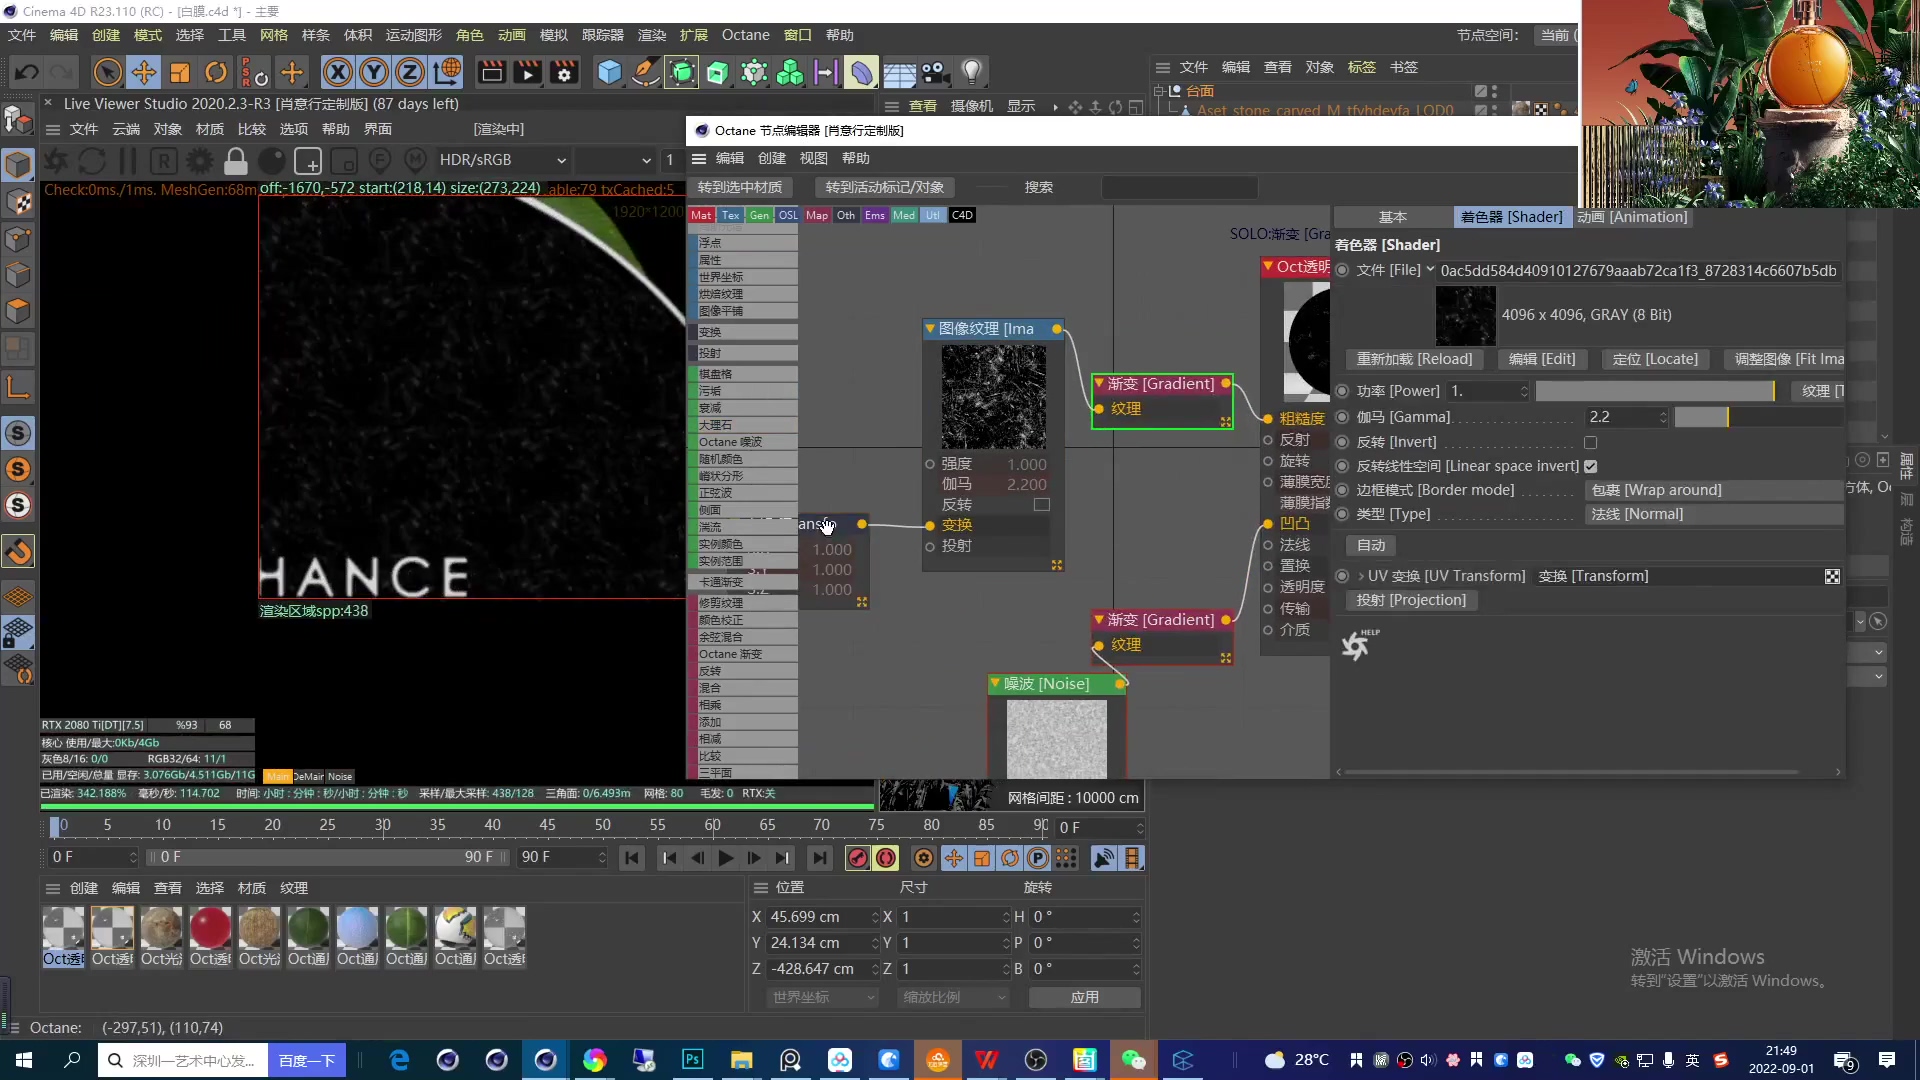Click 定位 [Locate] button

[x=1655, y=359]
